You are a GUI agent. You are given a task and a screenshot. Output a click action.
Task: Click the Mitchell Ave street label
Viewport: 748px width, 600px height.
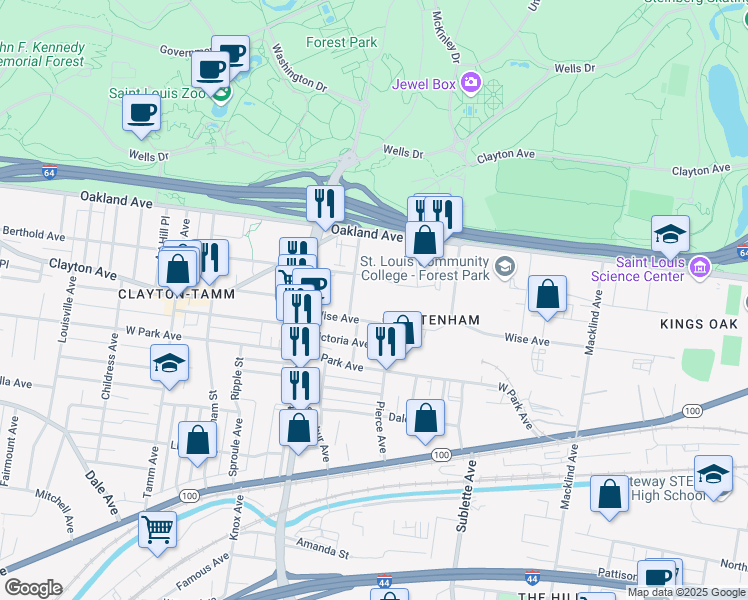[x=55, y=511]
